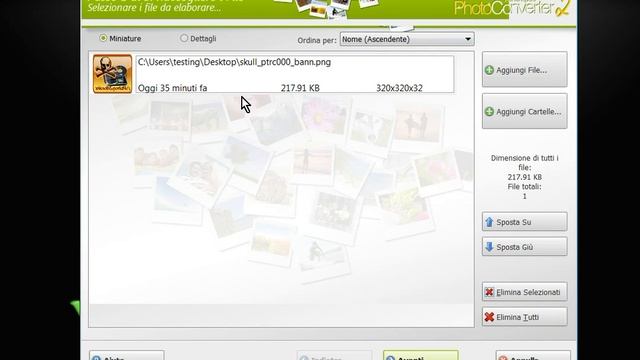This screenshot has width=640, height=360.
Task: Click the skull image thumbnail
Action: [x=112, y=74]
